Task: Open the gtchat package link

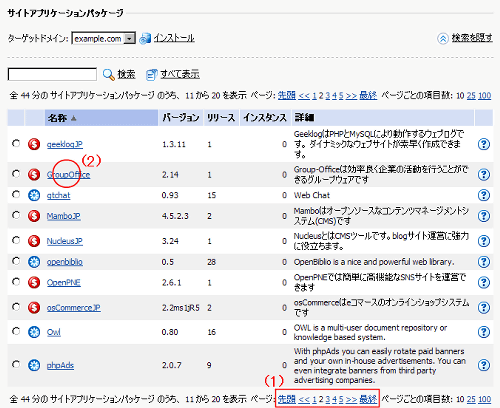Action: (x=58, y=195)
